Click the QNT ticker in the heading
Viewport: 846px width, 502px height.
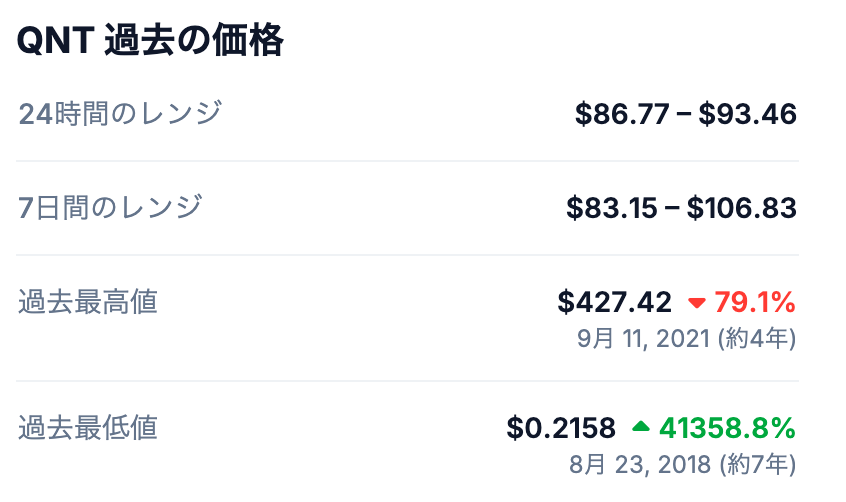point(56,42)
